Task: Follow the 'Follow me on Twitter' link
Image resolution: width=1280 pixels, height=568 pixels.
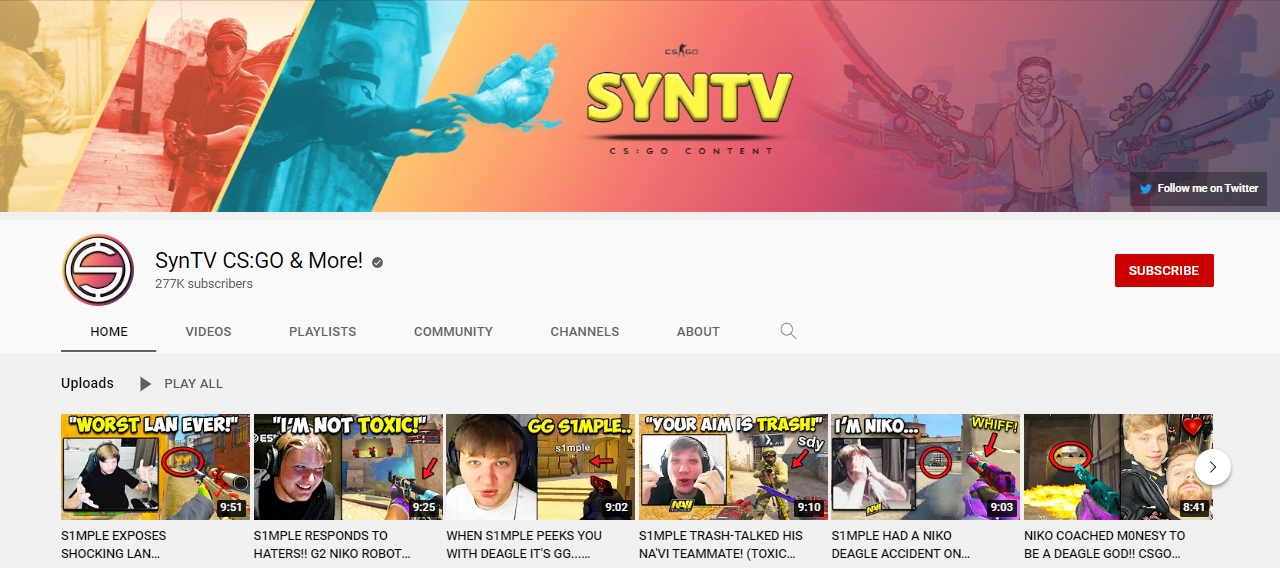Action: coord(1198,188)
